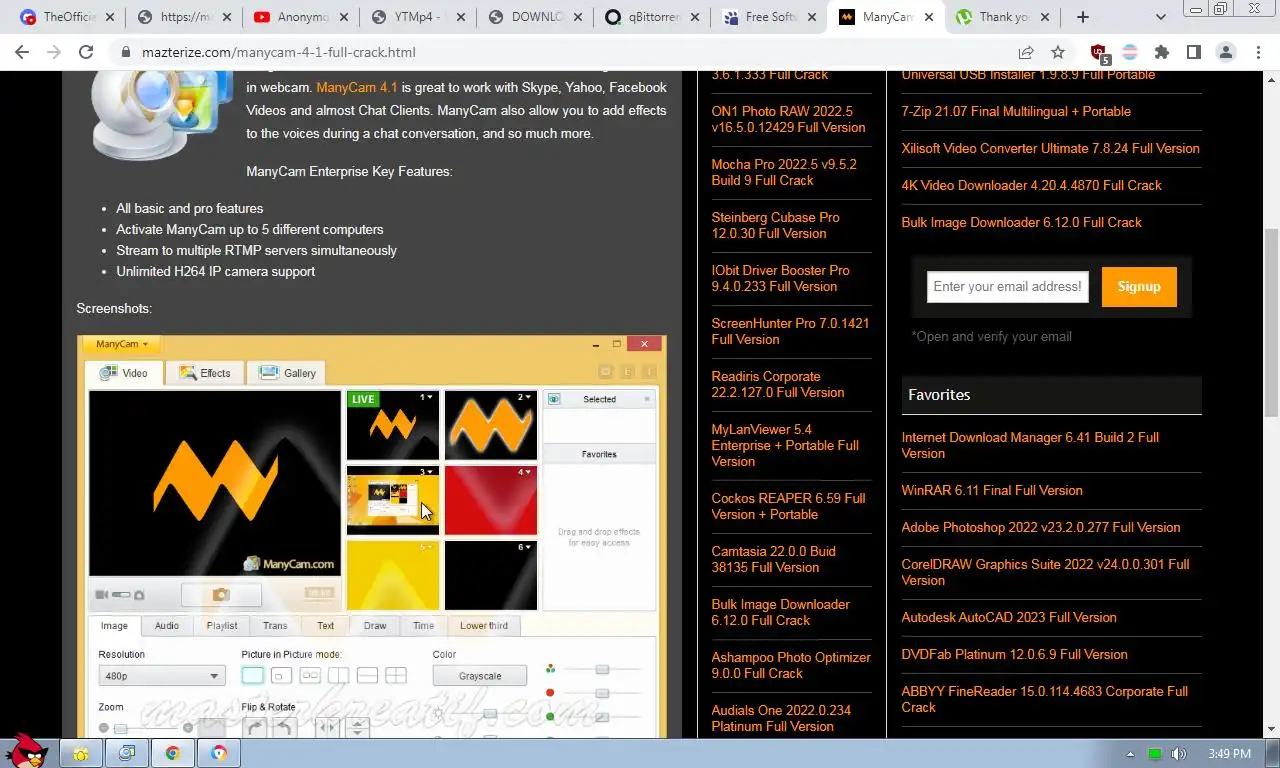Click the orange Signup button

point(1139,287)
